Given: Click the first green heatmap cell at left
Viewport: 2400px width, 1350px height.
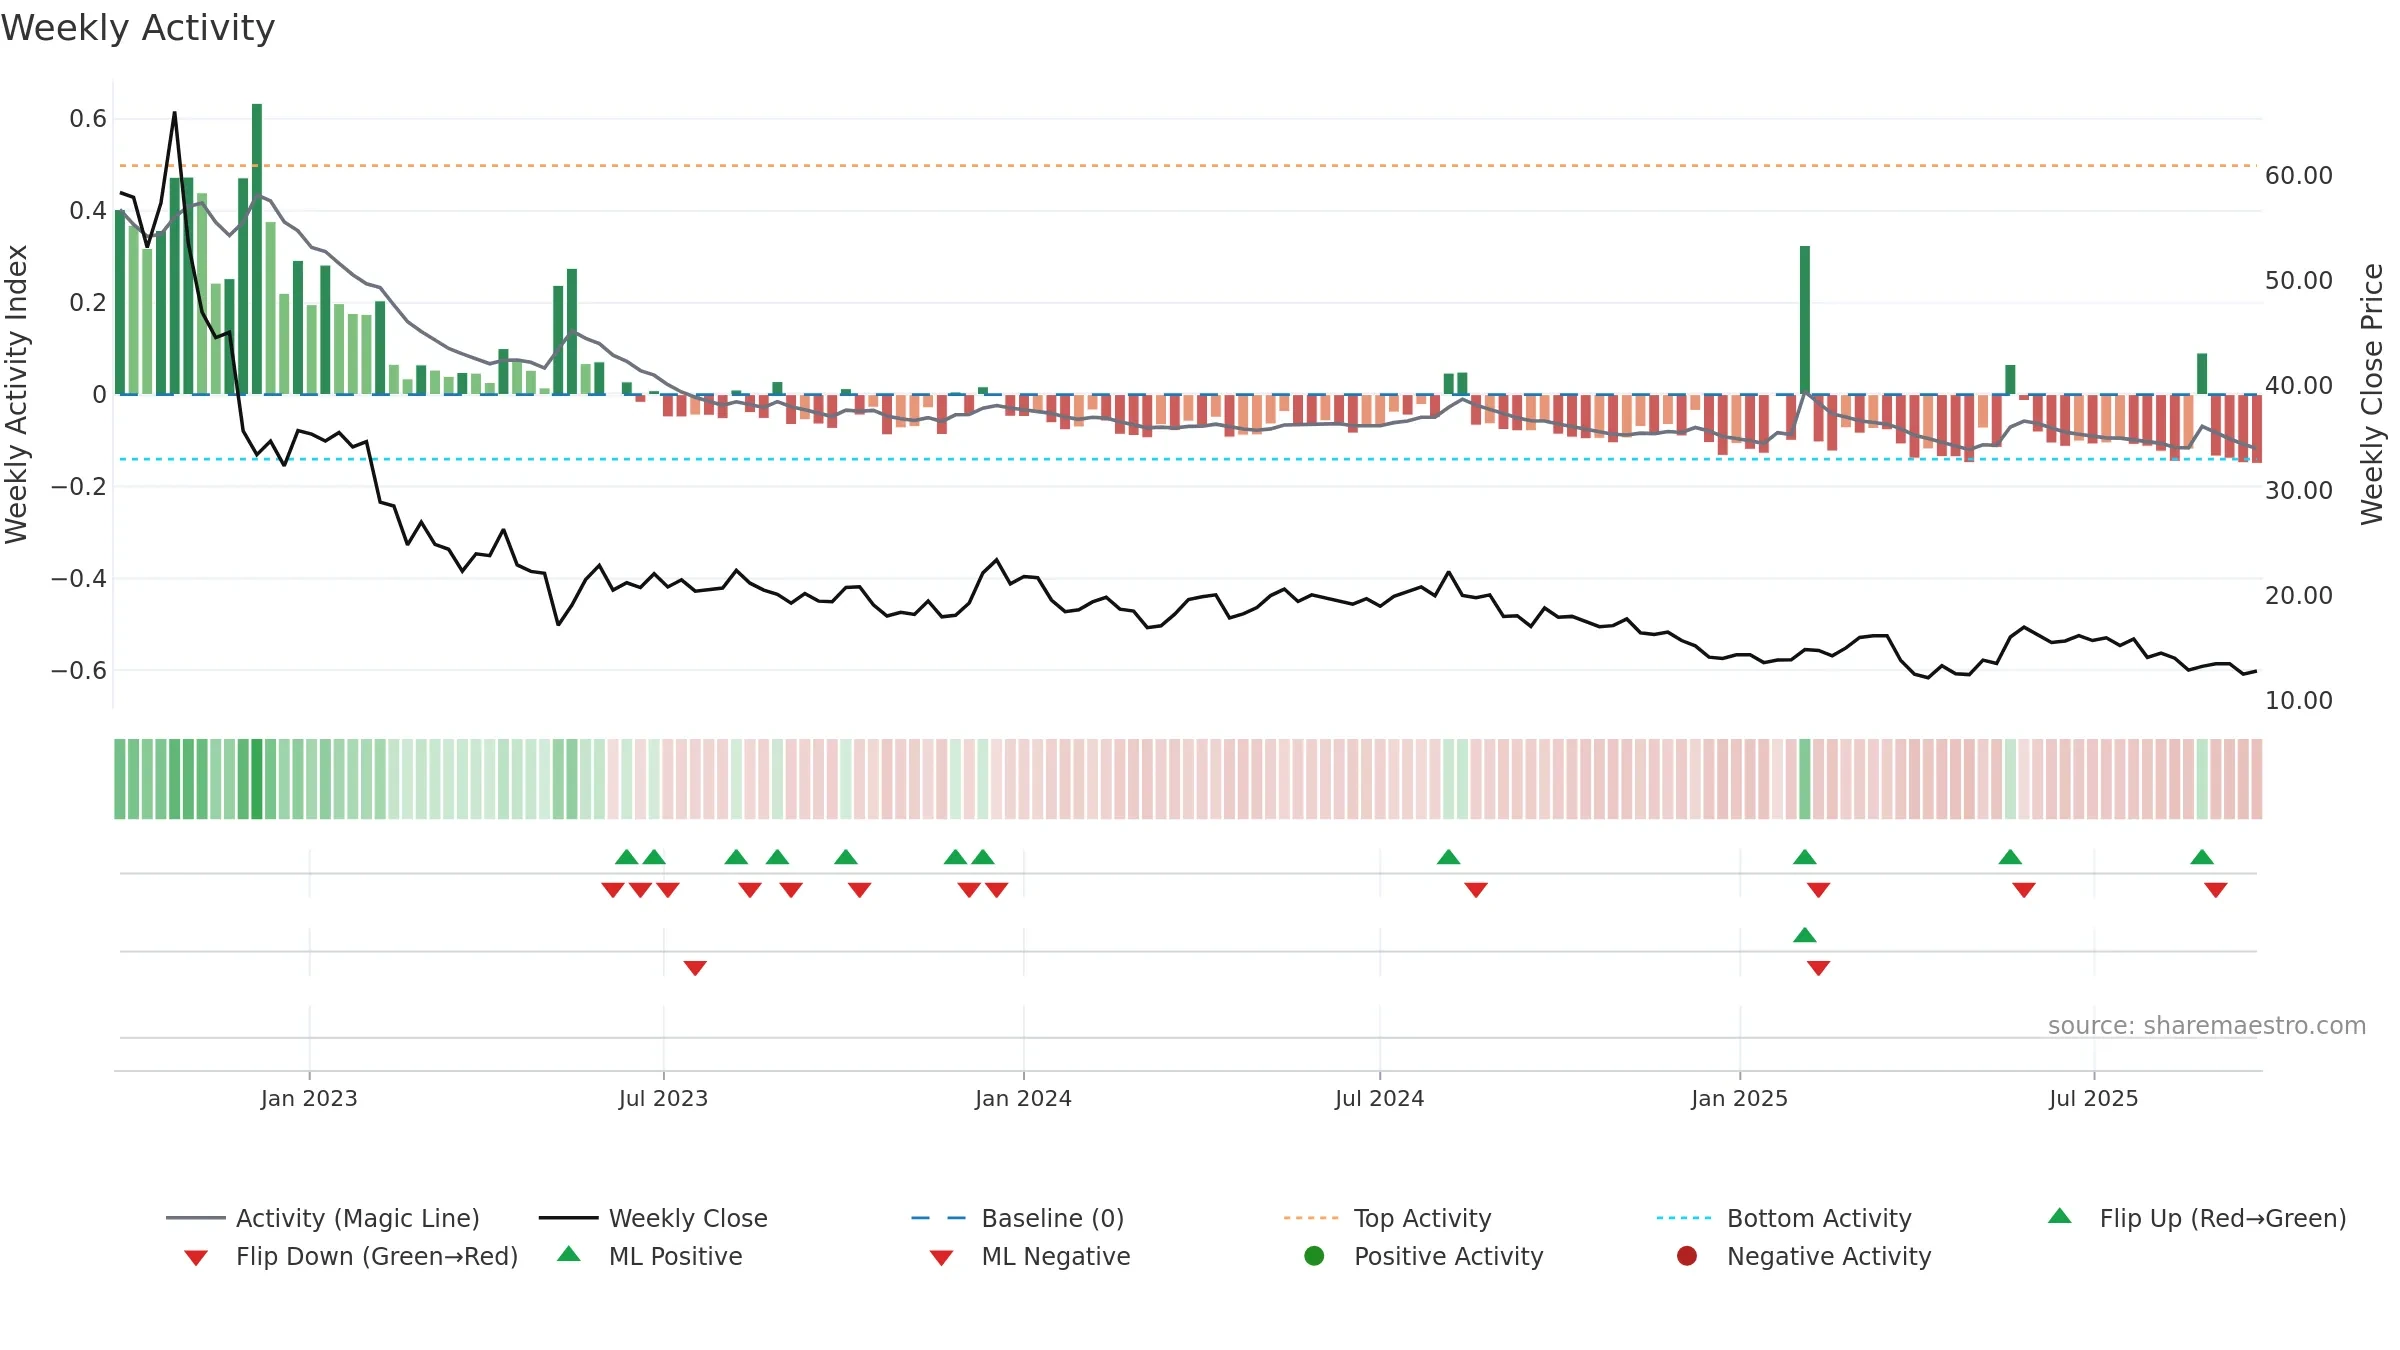Looking at the screenshot, I should click(120, 779).
